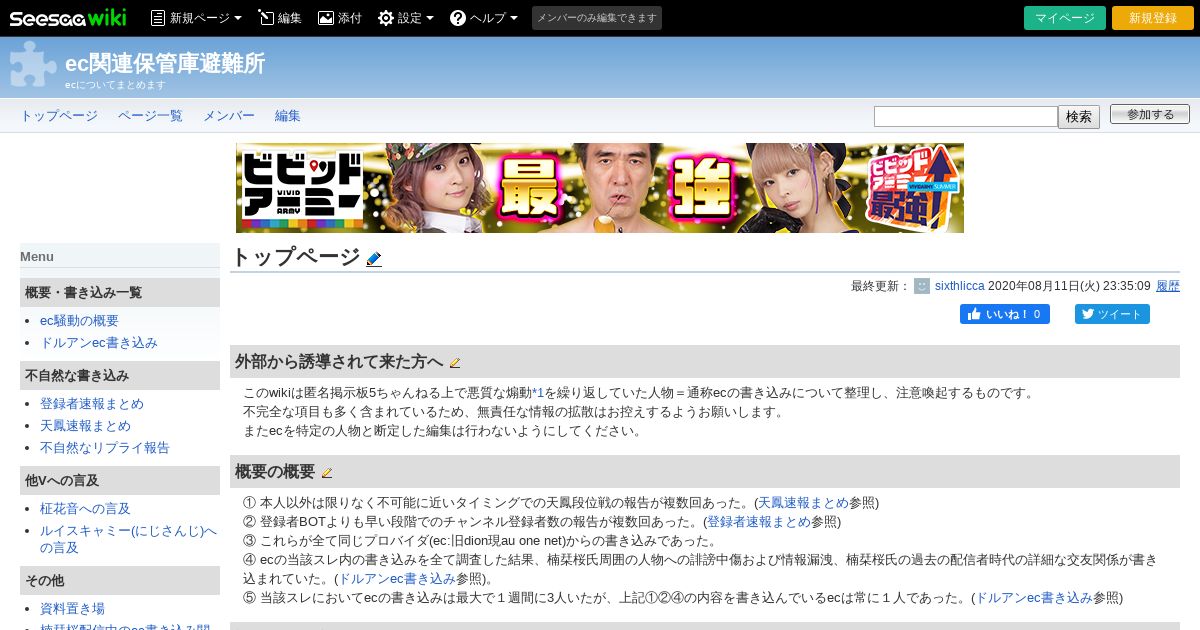Click the 新規登録 button

point(1153,18)
